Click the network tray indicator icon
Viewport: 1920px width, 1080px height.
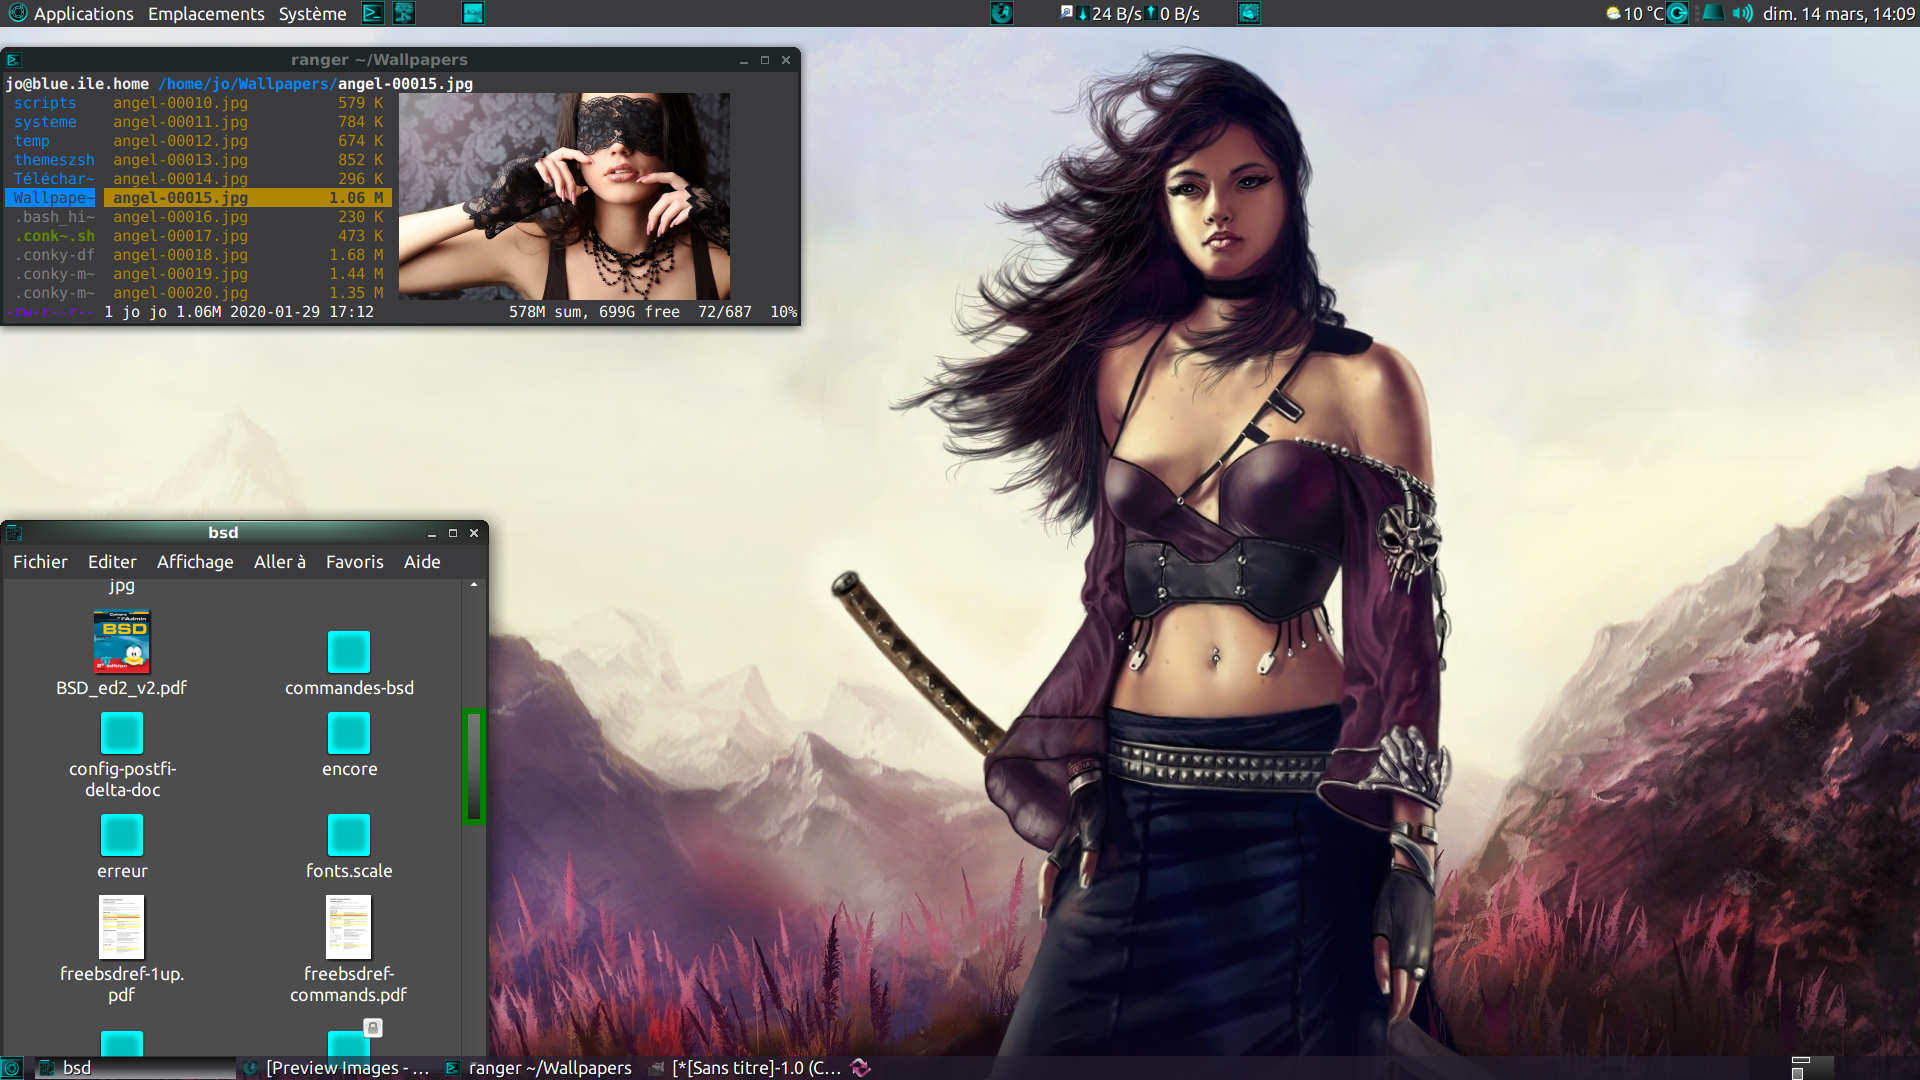click(1712, 13)
